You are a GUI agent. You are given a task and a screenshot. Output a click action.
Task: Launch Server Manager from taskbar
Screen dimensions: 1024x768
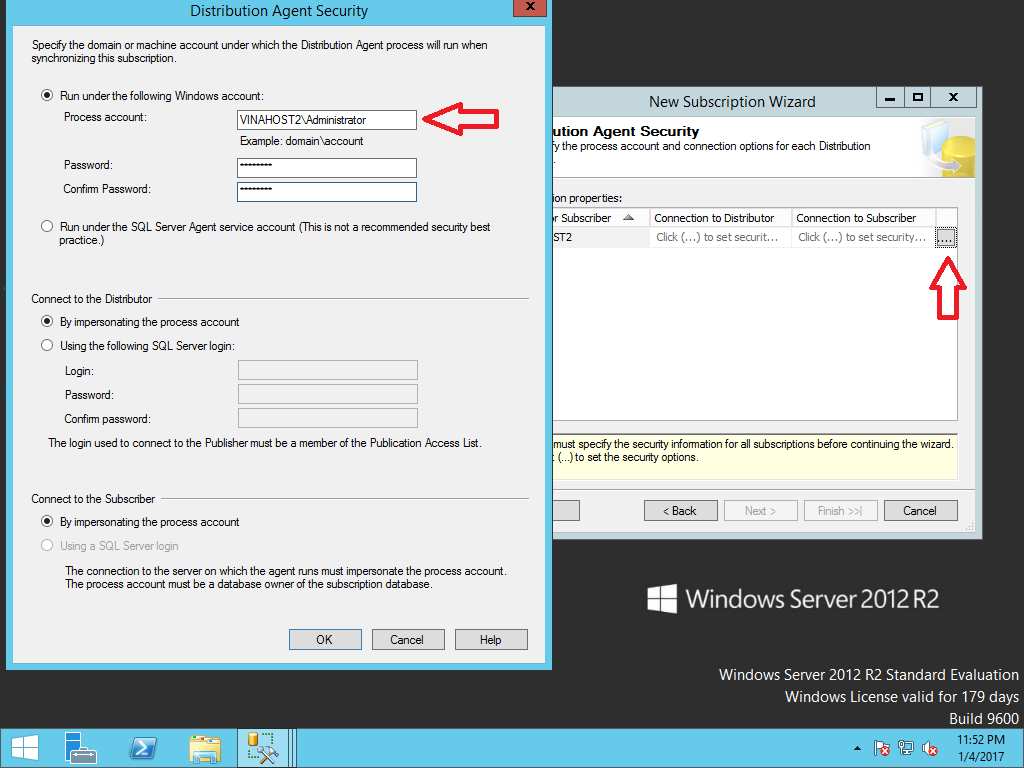click(80, 748)
